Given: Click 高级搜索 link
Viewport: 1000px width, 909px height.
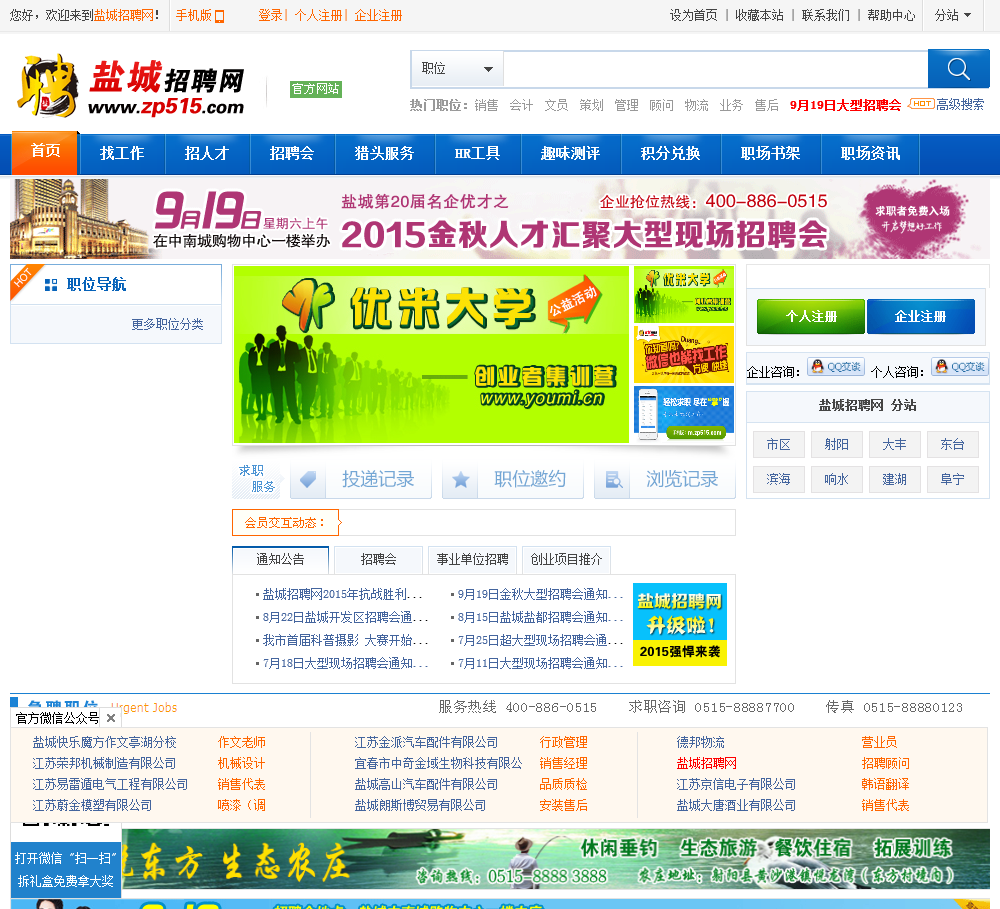Looking at the screenshot, I should point(960,104).
